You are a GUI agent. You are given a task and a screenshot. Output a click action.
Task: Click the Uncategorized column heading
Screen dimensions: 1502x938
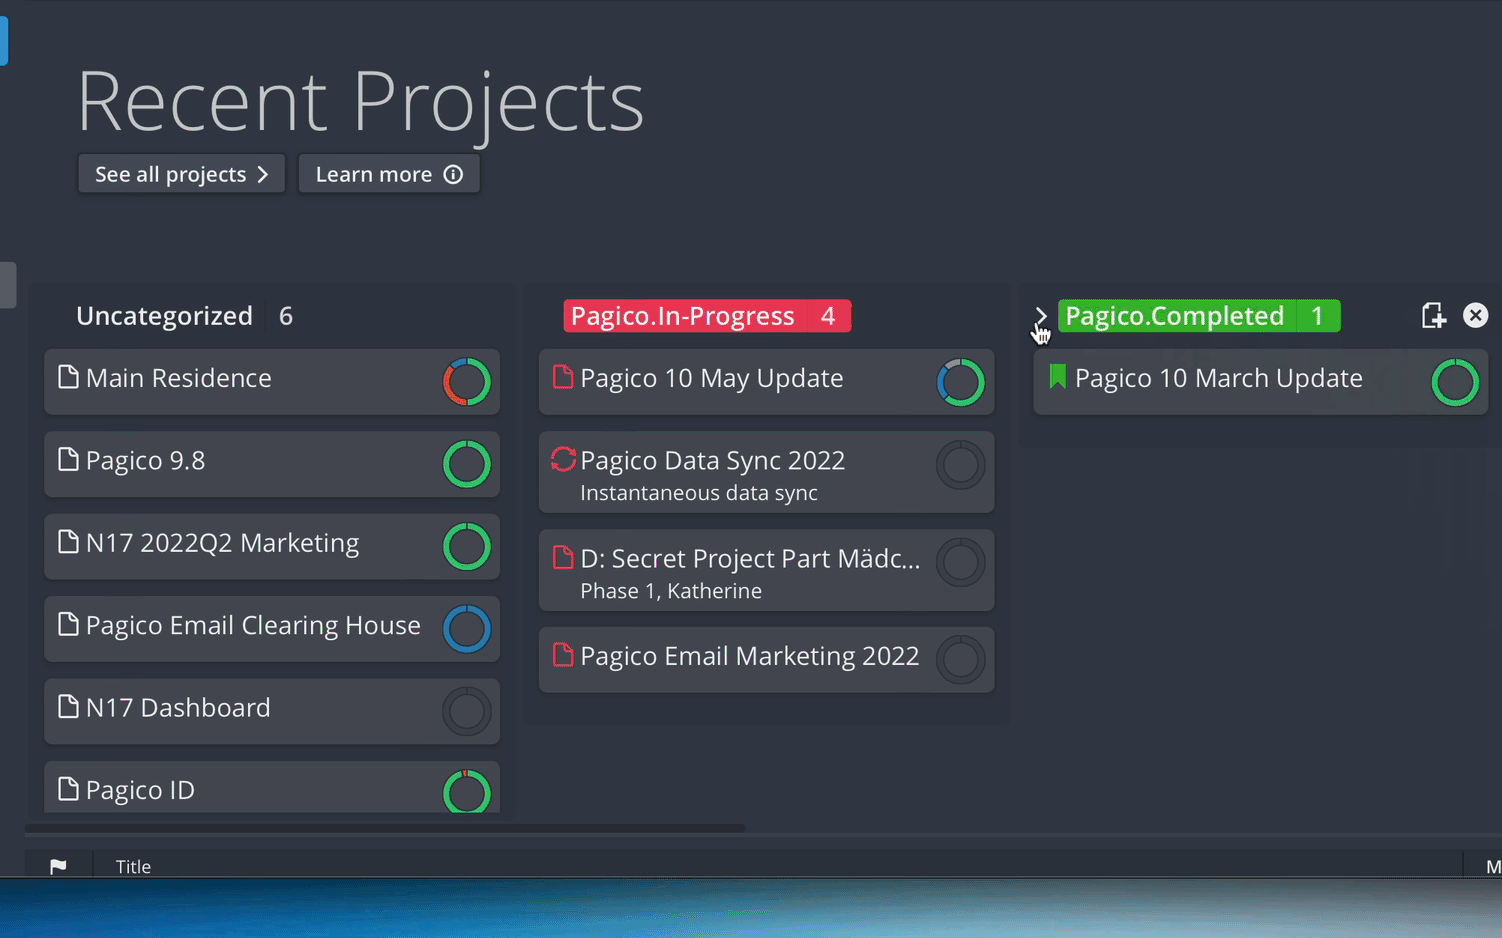point(164,316)
